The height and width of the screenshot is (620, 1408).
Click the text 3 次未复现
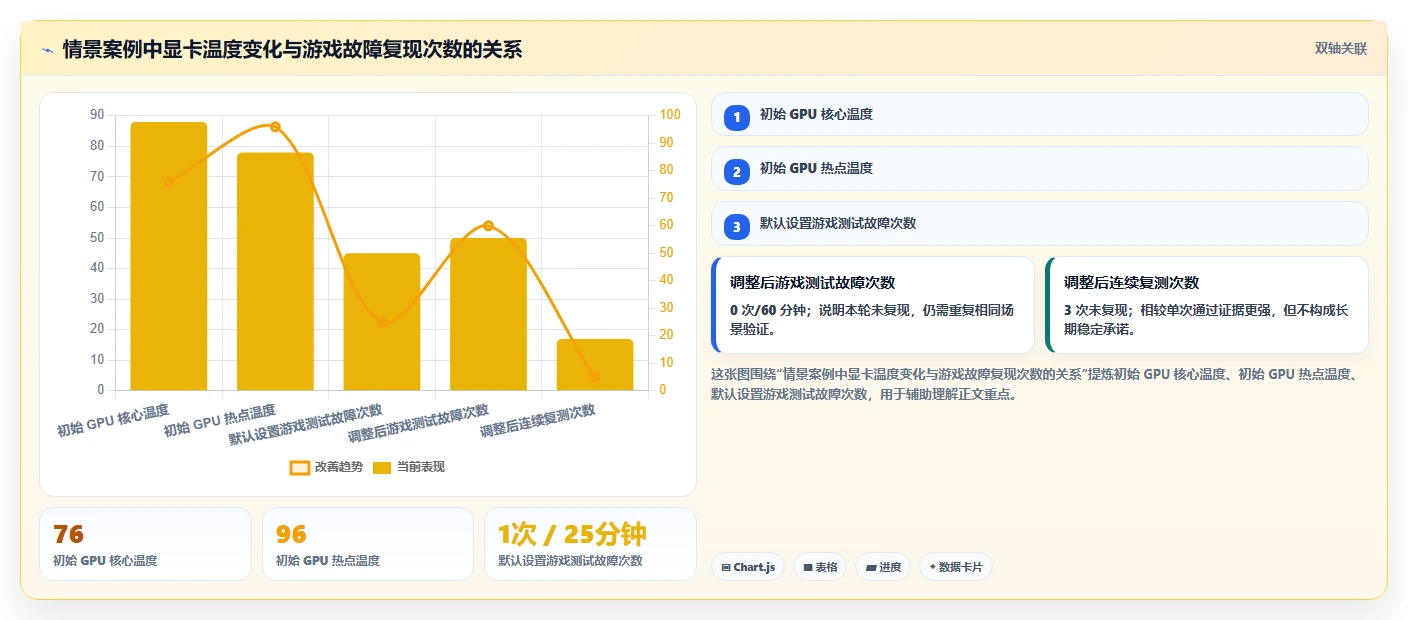tap(1095, 310)
